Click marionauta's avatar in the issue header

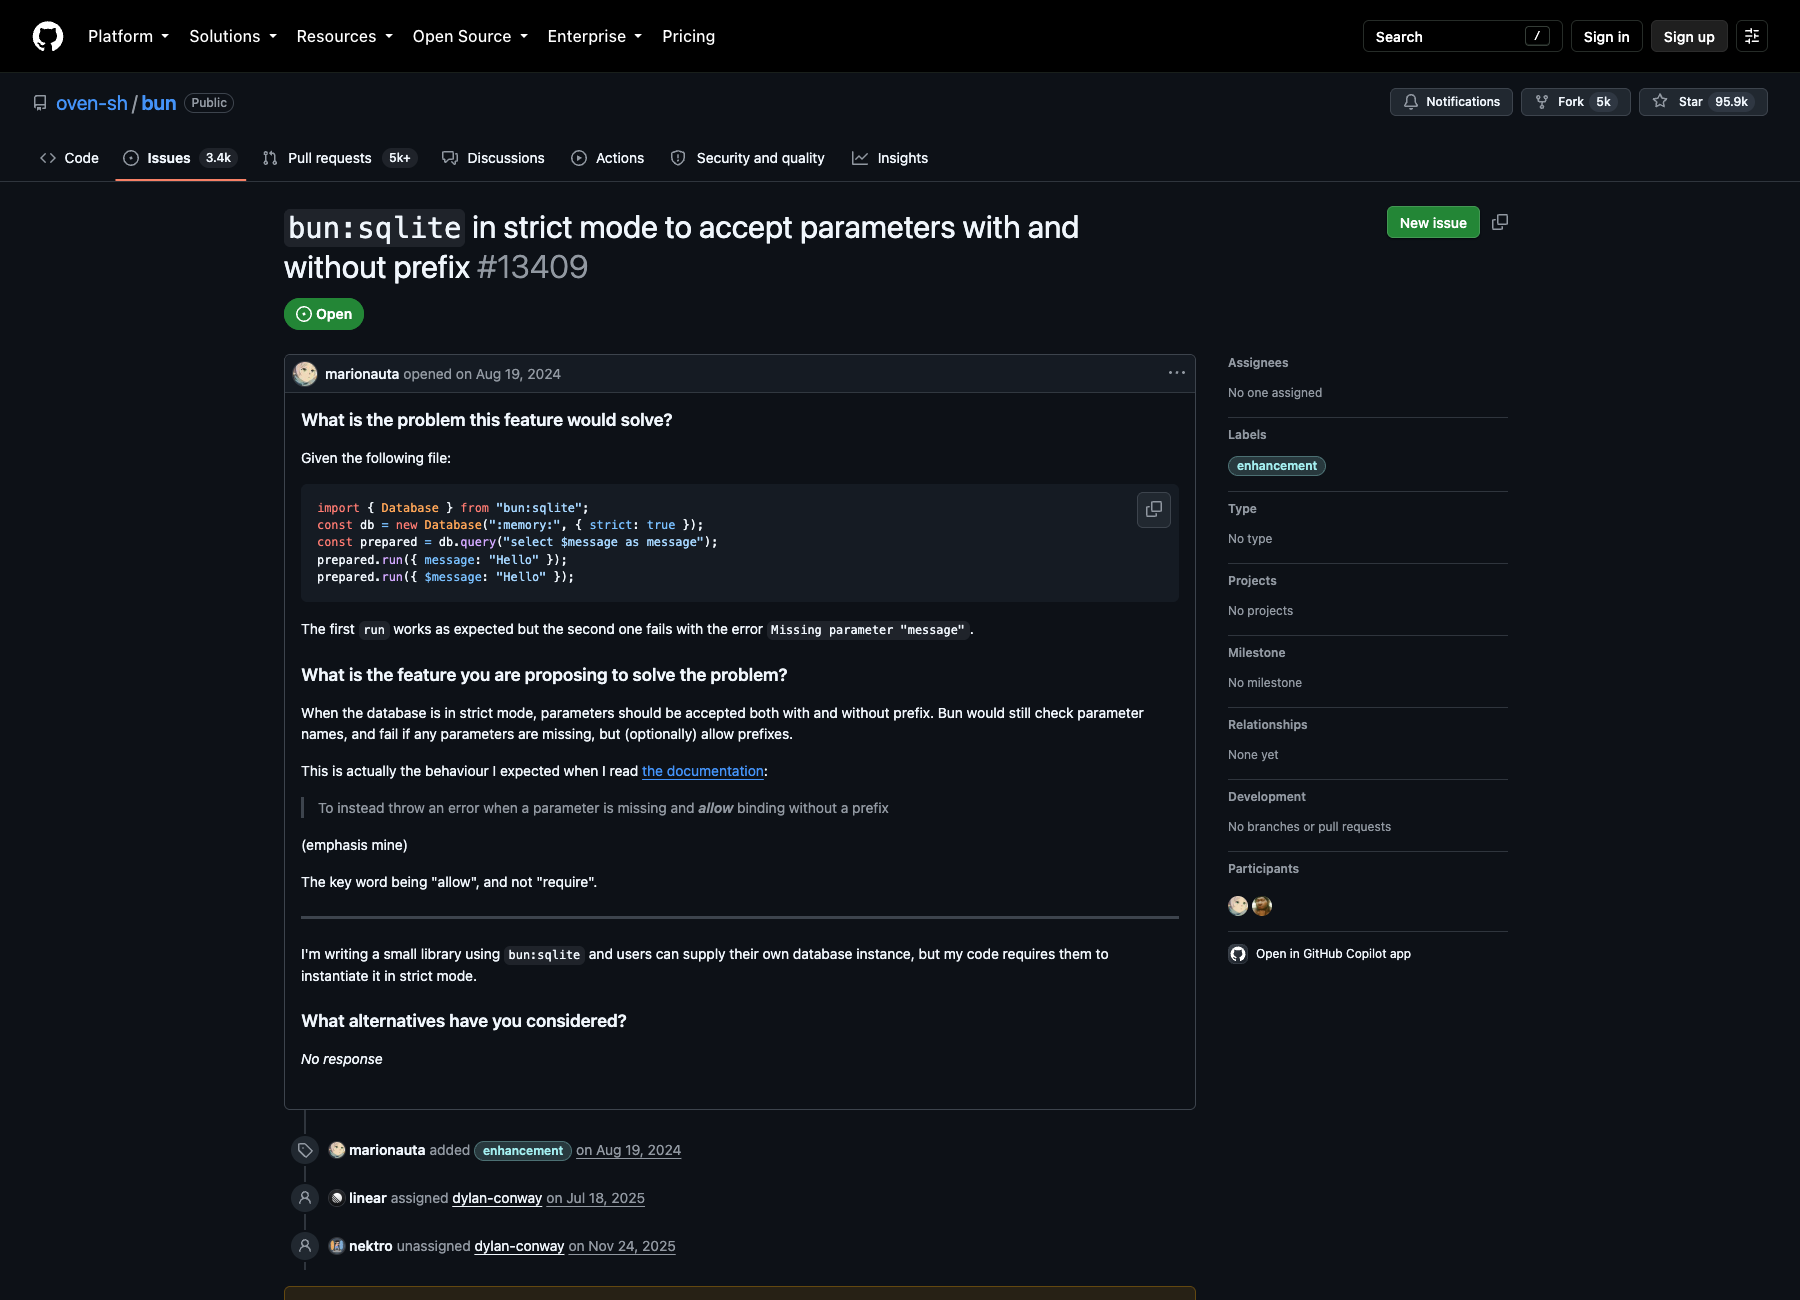click(305, 374)
